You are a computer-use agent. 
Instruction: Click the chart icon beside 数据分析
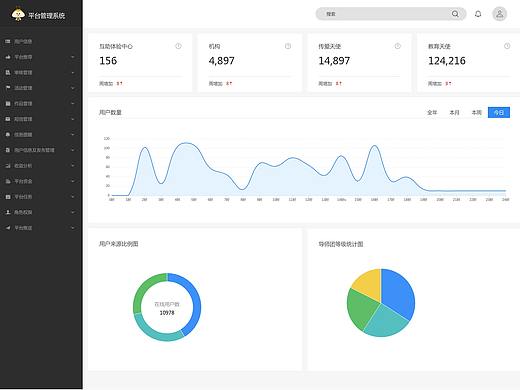pyautogui.click(x=8, y=166)
